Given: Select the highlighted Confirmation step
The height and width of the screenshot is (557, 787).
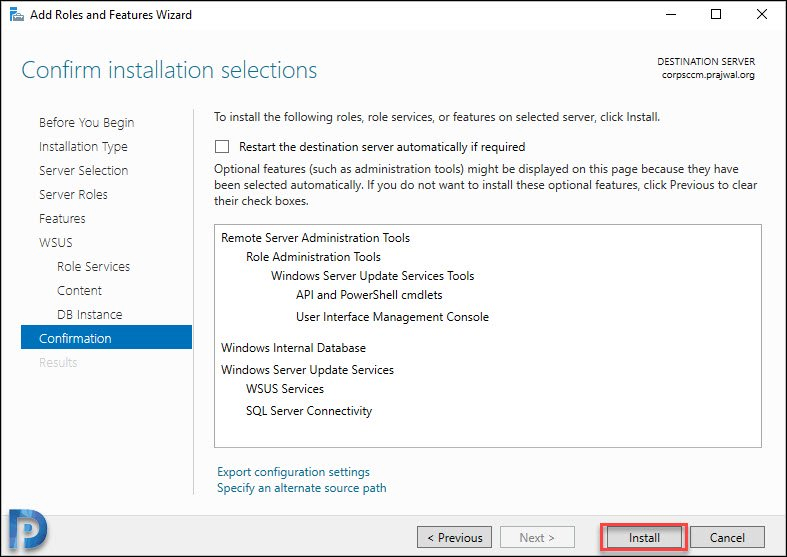Looking at the screenshot, I should tap(106, 337).
